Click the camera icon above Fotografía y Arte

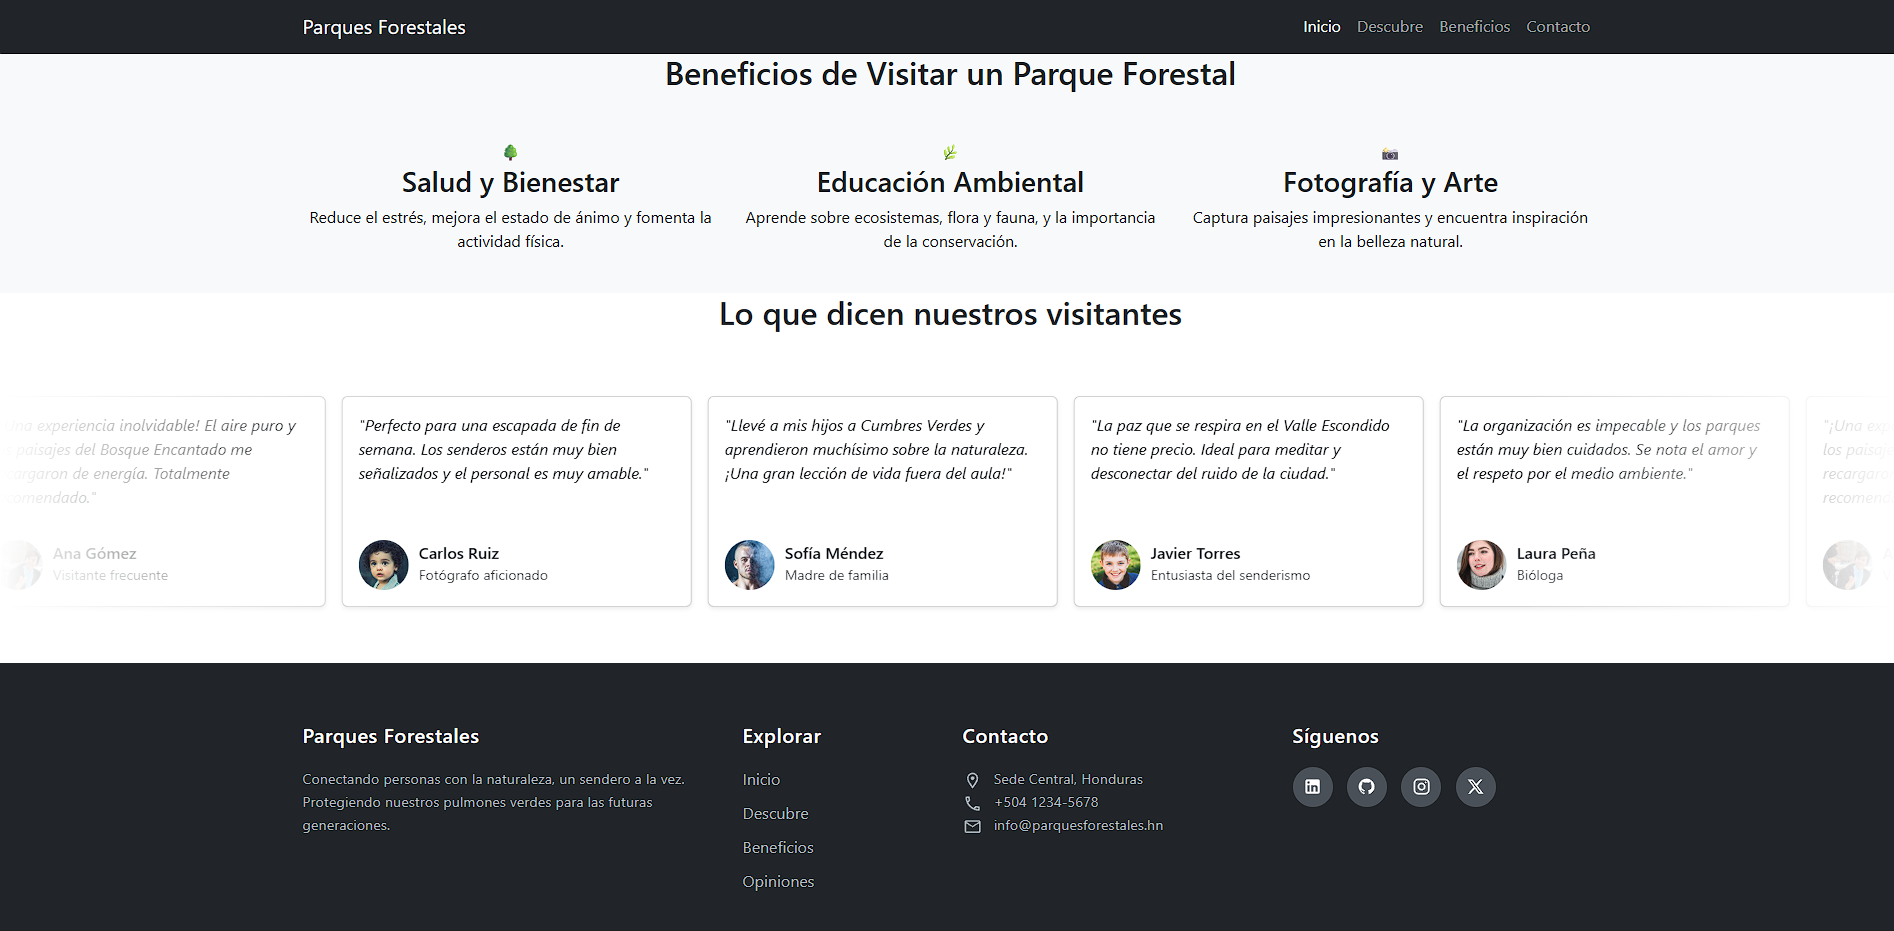coord(1390,154)
